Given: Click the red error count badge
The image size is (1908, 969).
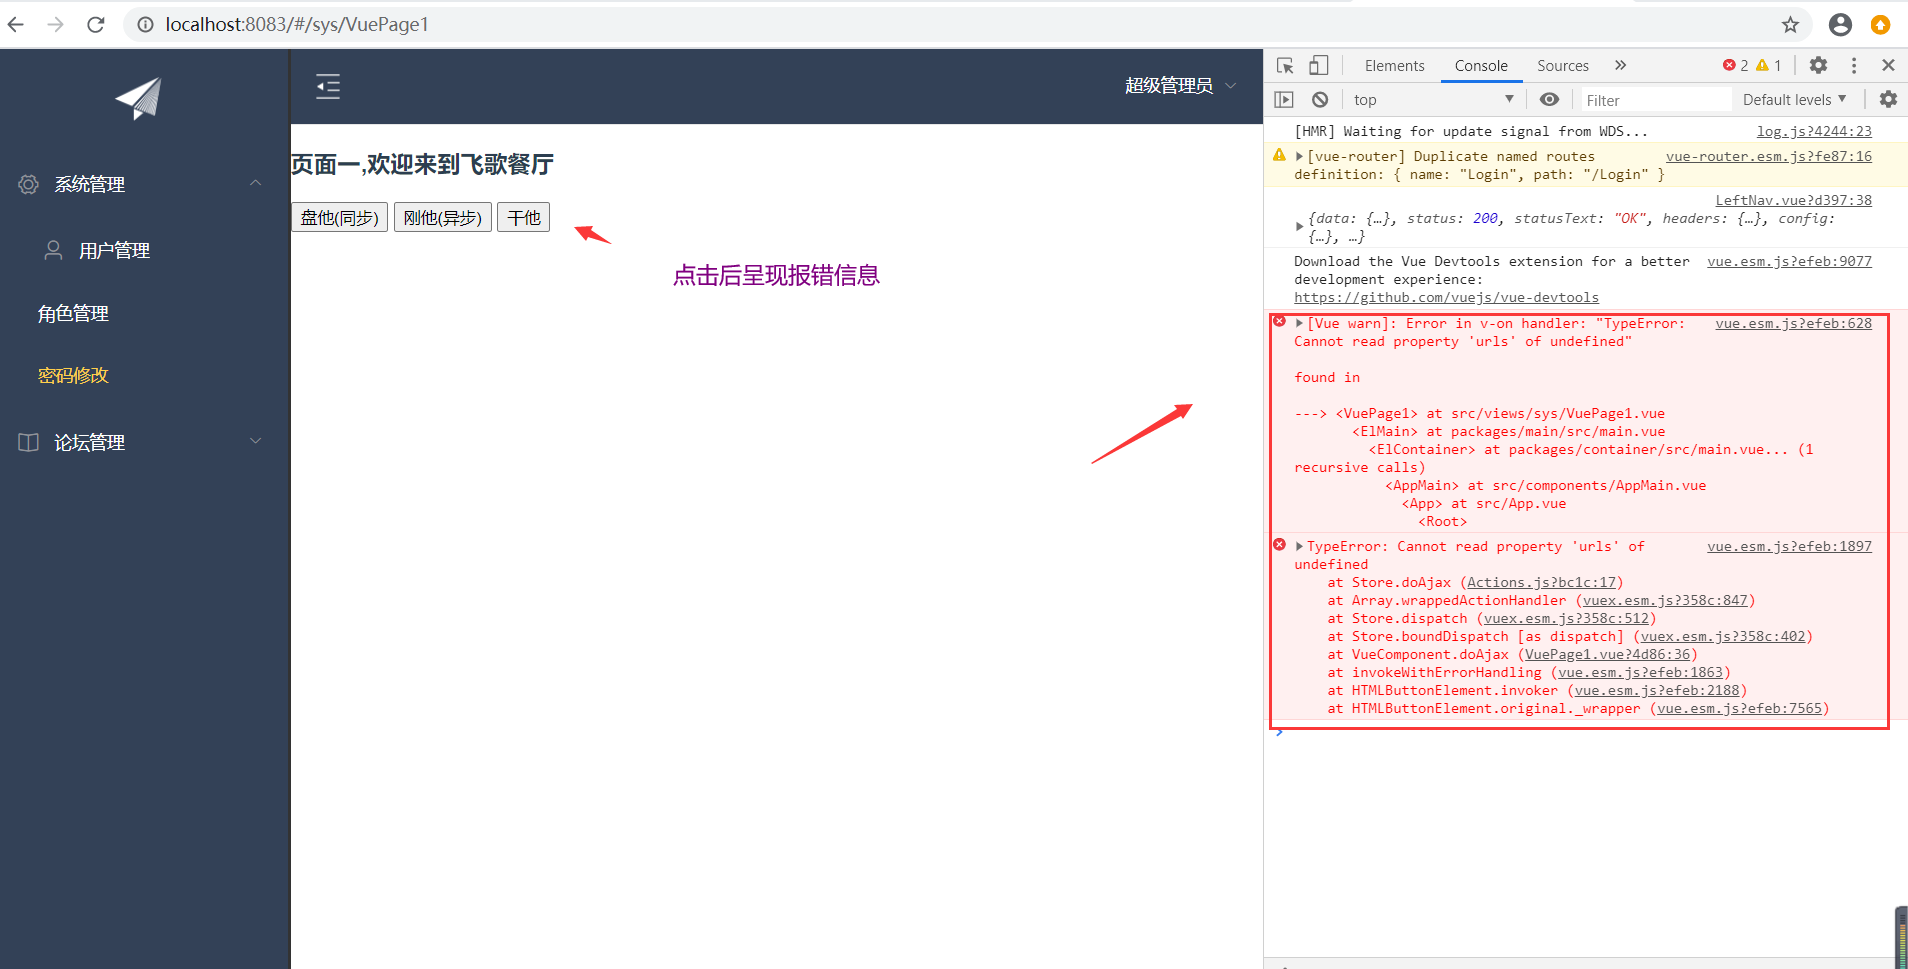Looking at the screenshot, I should 1736,65.
